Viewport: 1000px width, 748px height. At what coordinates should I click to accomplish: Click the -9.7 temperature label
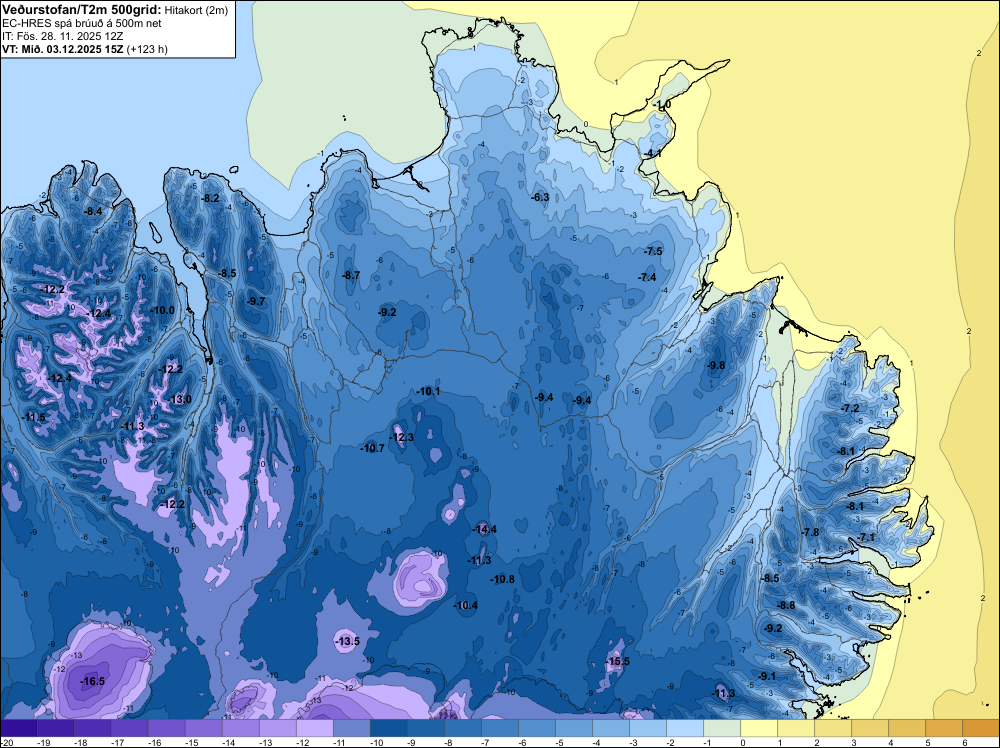[x=256, y=301]
